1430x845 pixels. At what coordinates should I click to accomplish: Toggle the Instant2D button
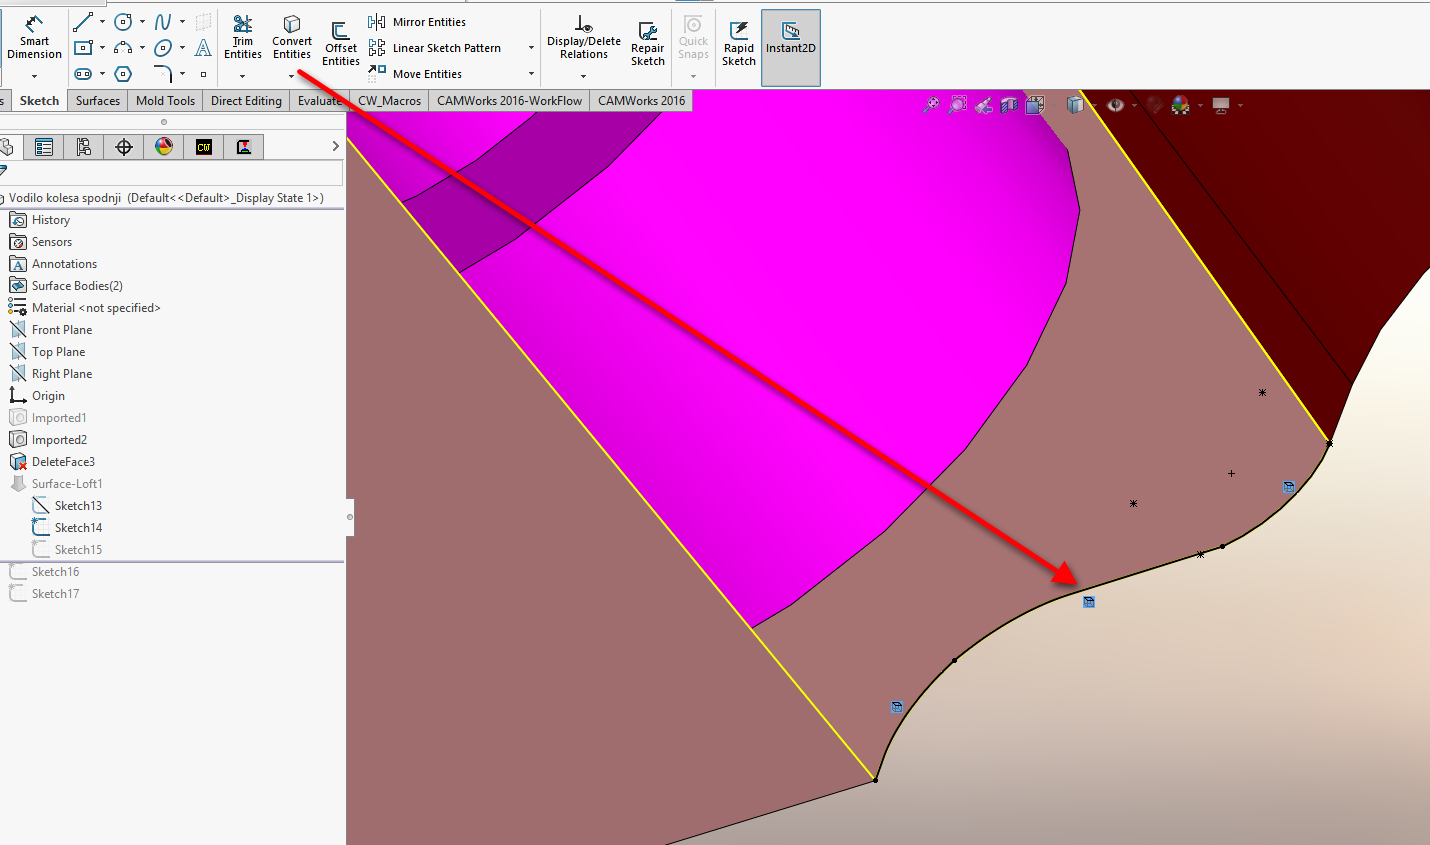pyautogui.click(x=790, y=39)
